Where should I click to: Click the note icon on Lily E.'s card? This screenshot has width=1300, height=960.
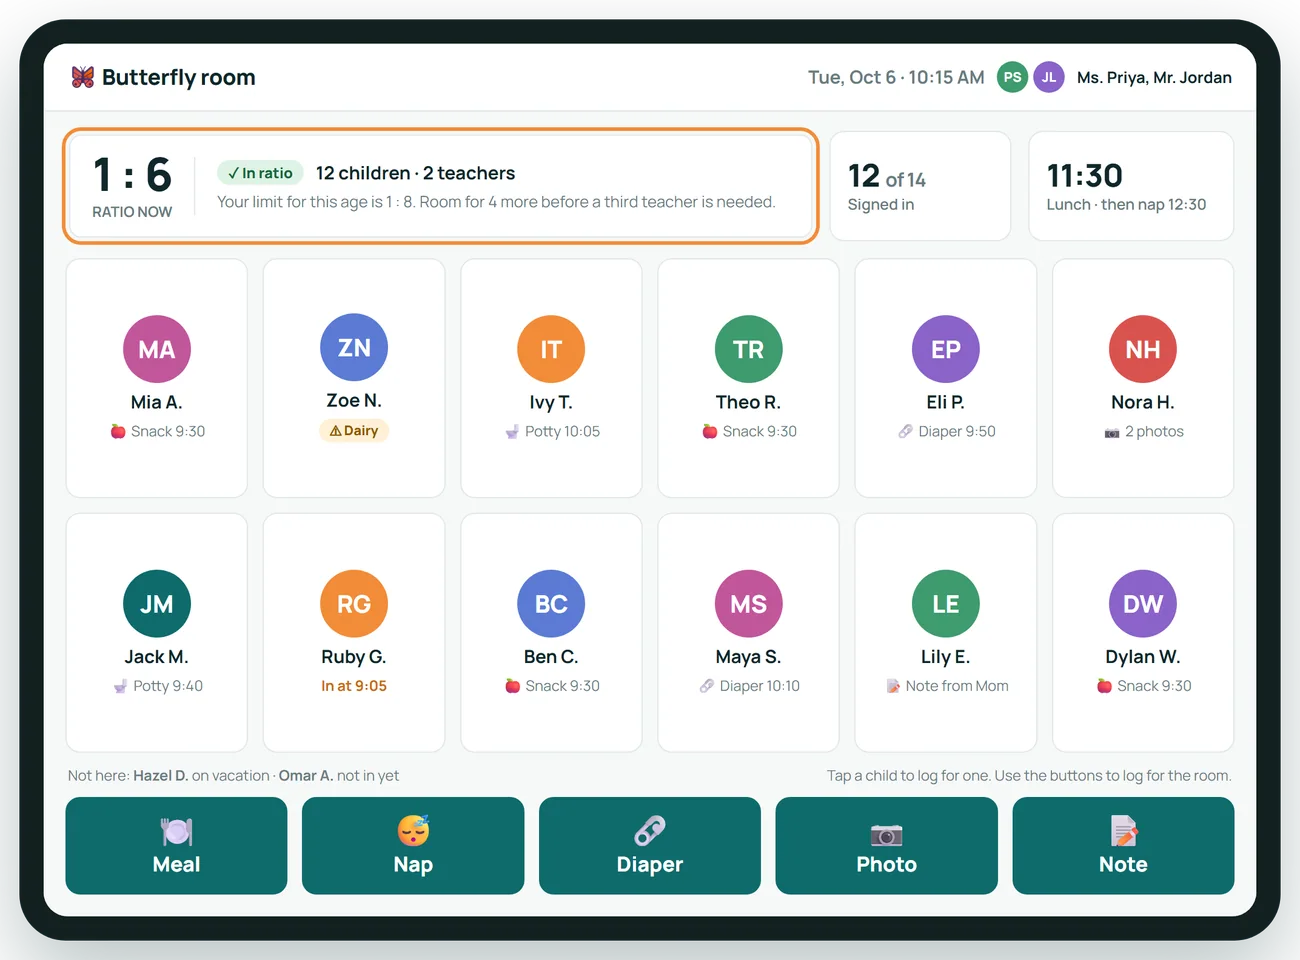point(893,686)
